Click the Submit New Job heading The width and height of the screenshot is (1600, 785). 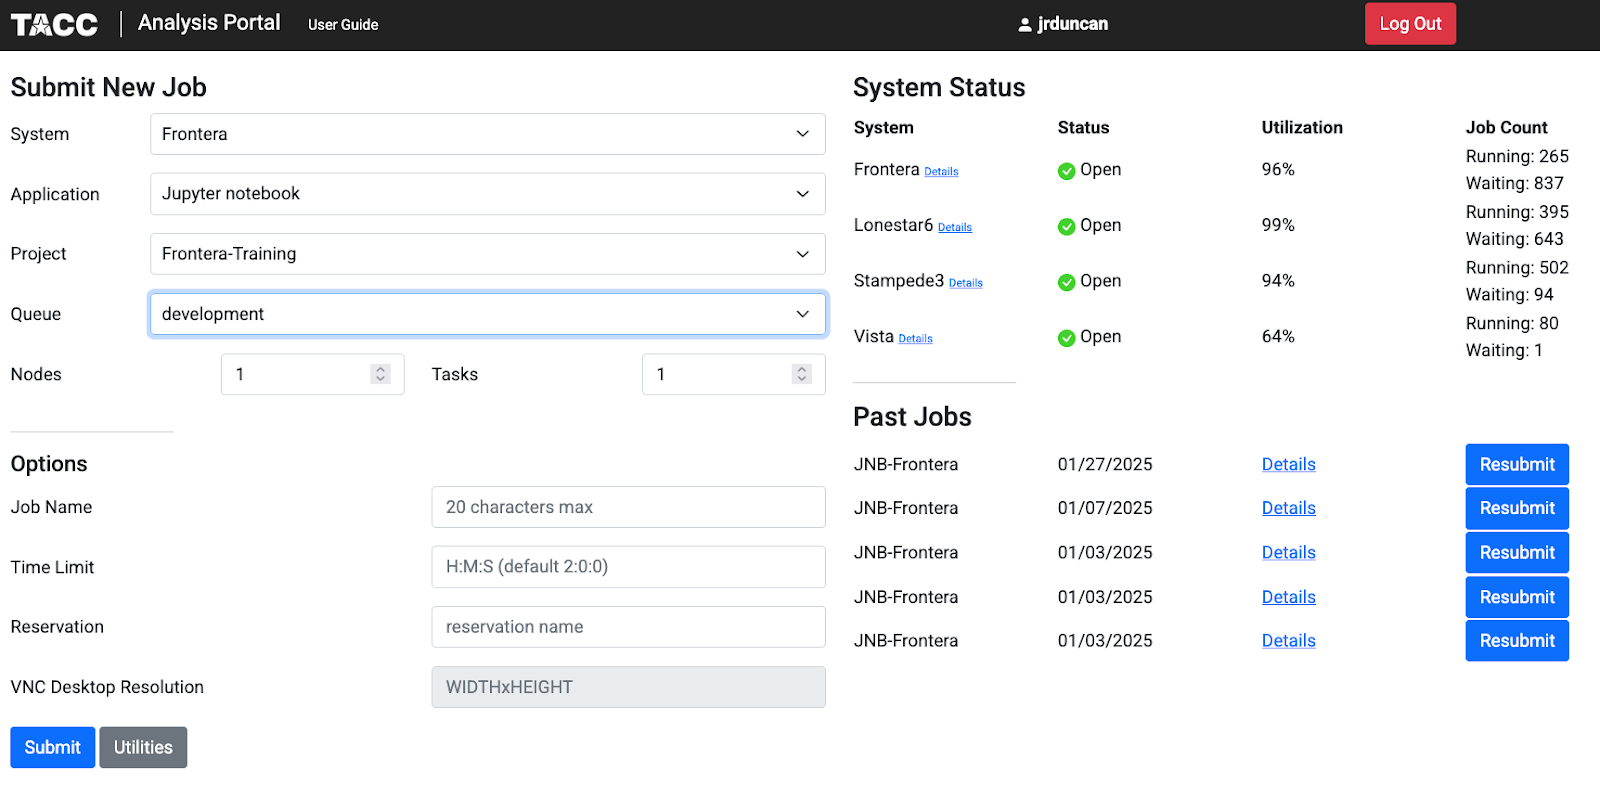(x=108, y=87)
